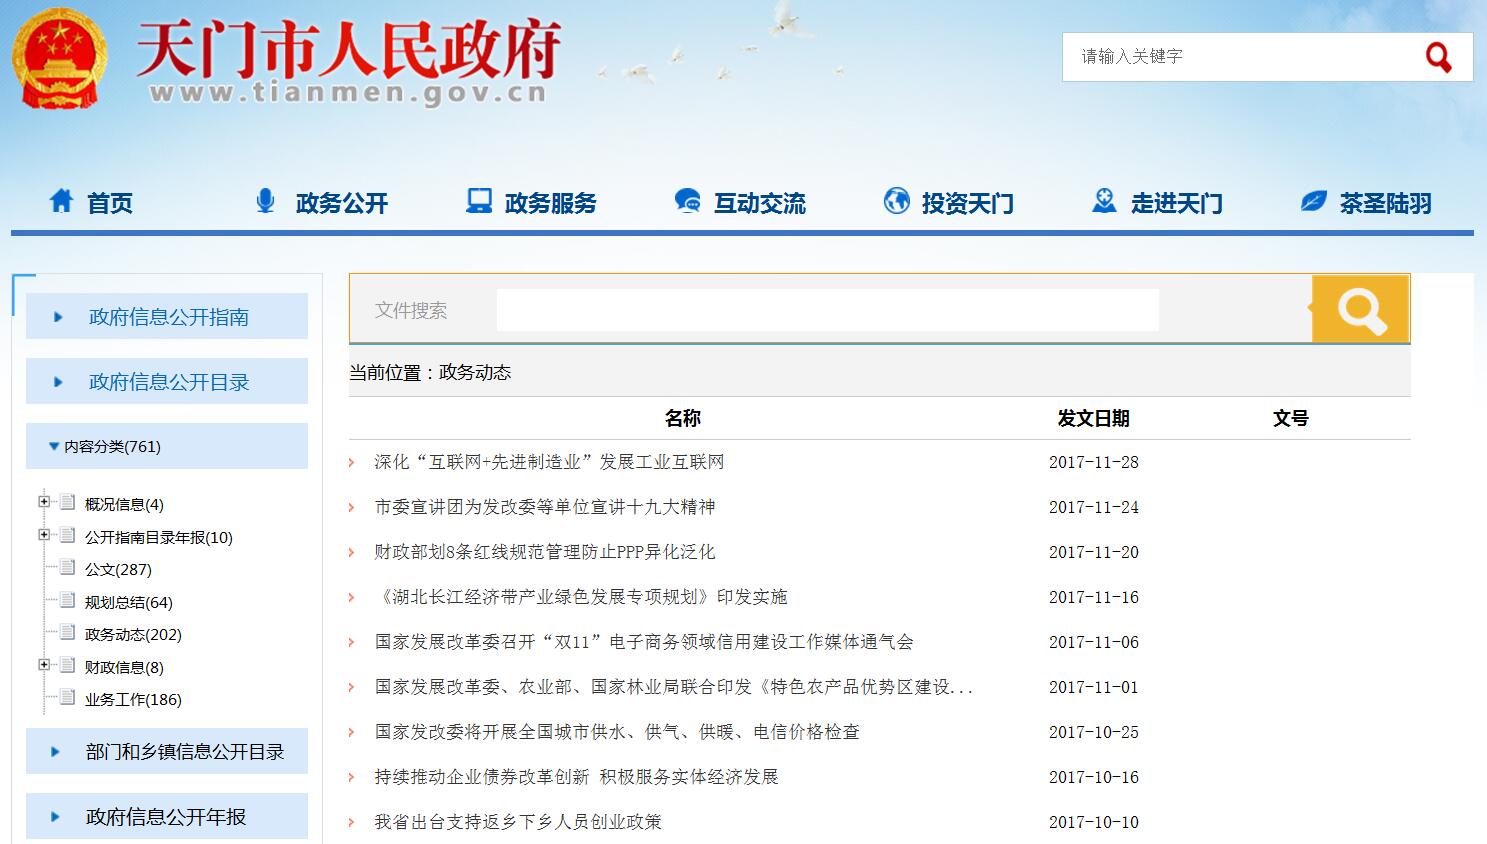Screen dimensions: 1487x844
Task: Click the computer icon beside 政务服务
Action: point(479,201)
